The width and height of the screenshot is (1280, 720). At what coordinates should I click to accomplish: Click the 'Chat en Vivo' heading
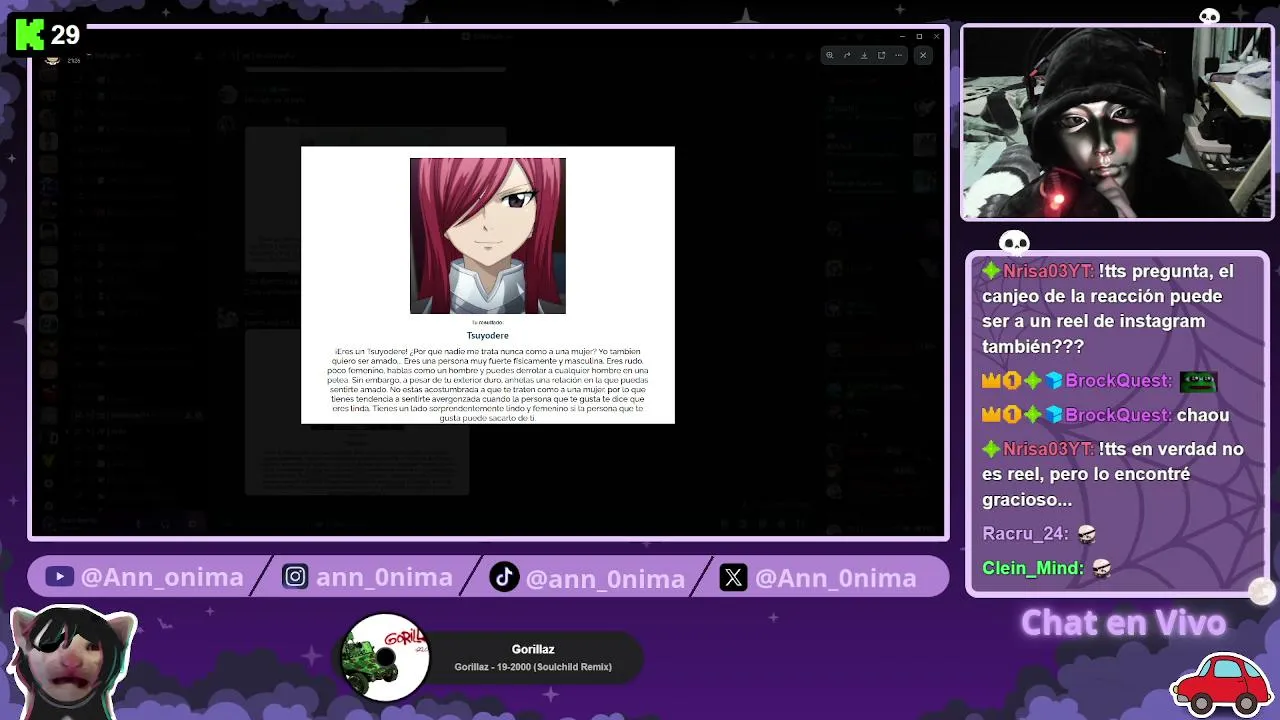(1123, 623)
